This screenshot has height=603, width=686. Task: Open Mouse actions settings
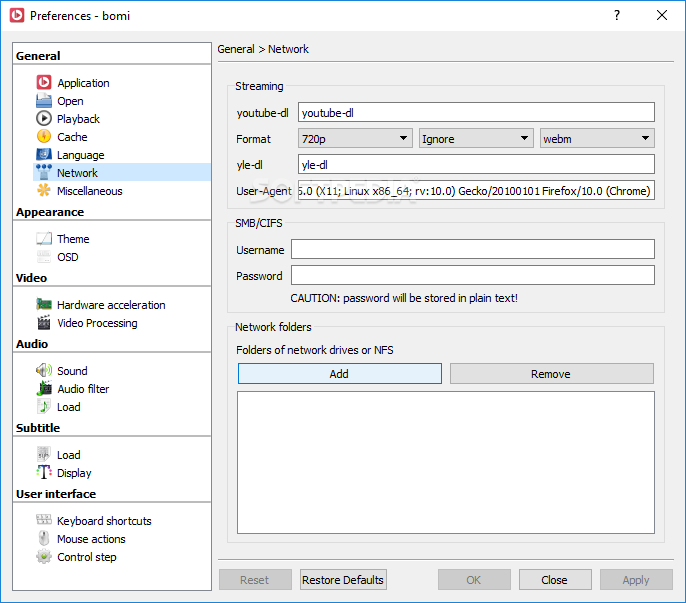coord(91,539)
